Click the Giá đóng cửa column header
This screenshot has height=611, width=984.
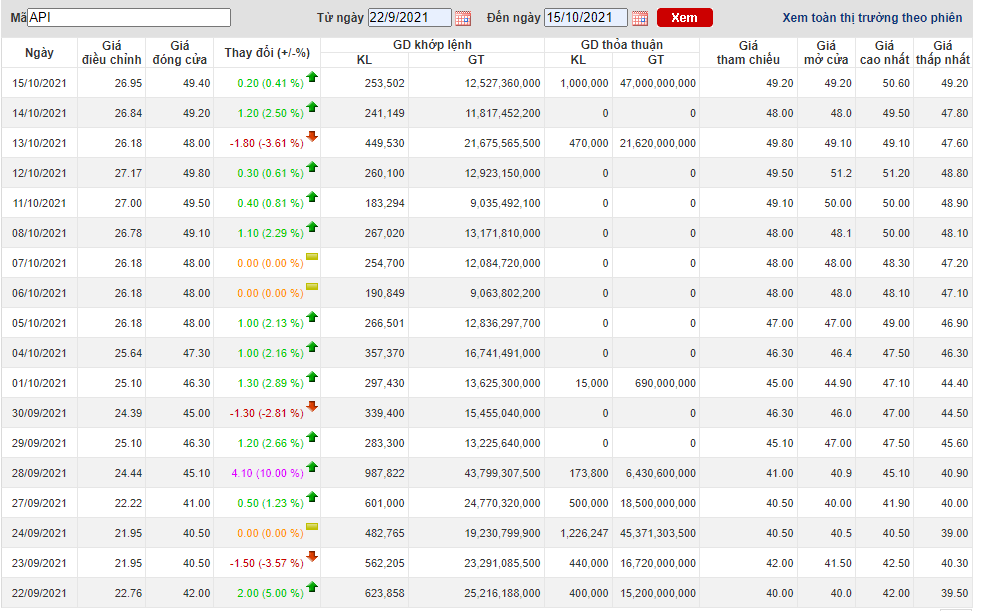coord(179,53)
